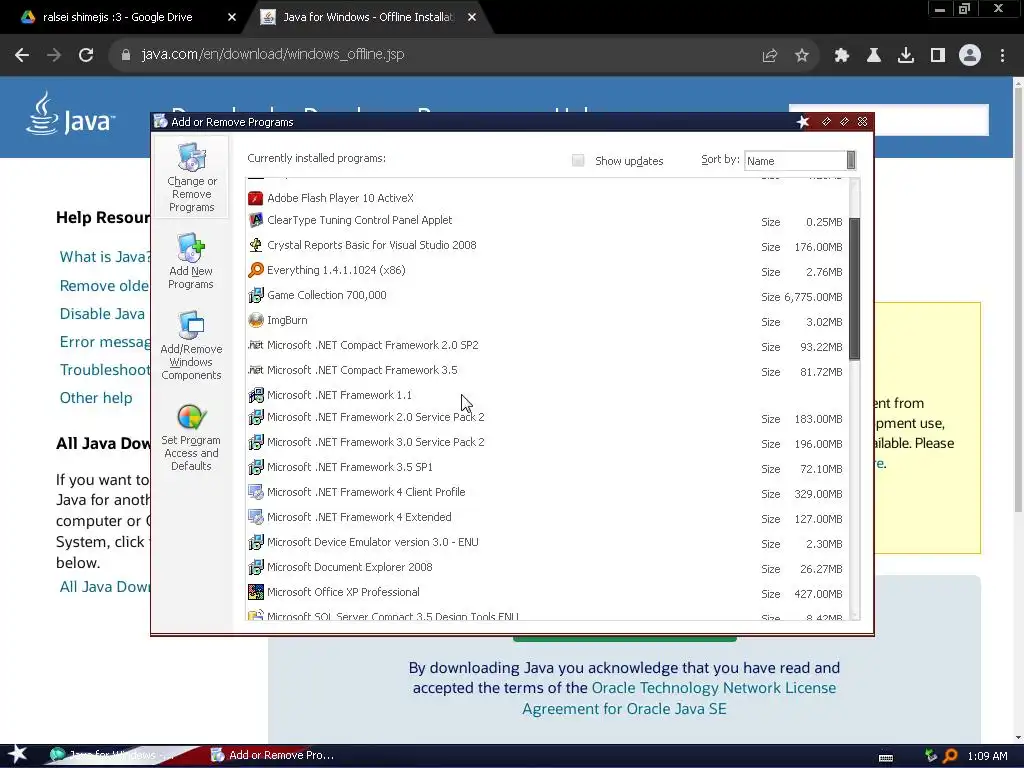
Task: Click Adobe Flash Player 10 ActiveX icon
Action: point(255,198)
